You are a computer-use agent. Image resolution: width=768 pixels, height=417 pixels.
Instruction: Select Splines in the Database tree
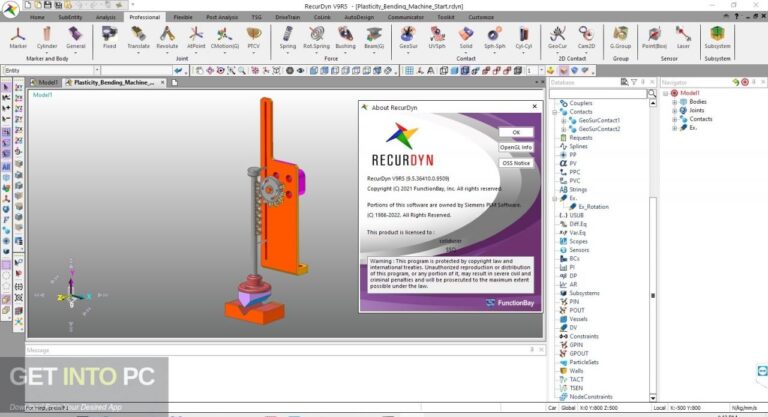[578, 146]
